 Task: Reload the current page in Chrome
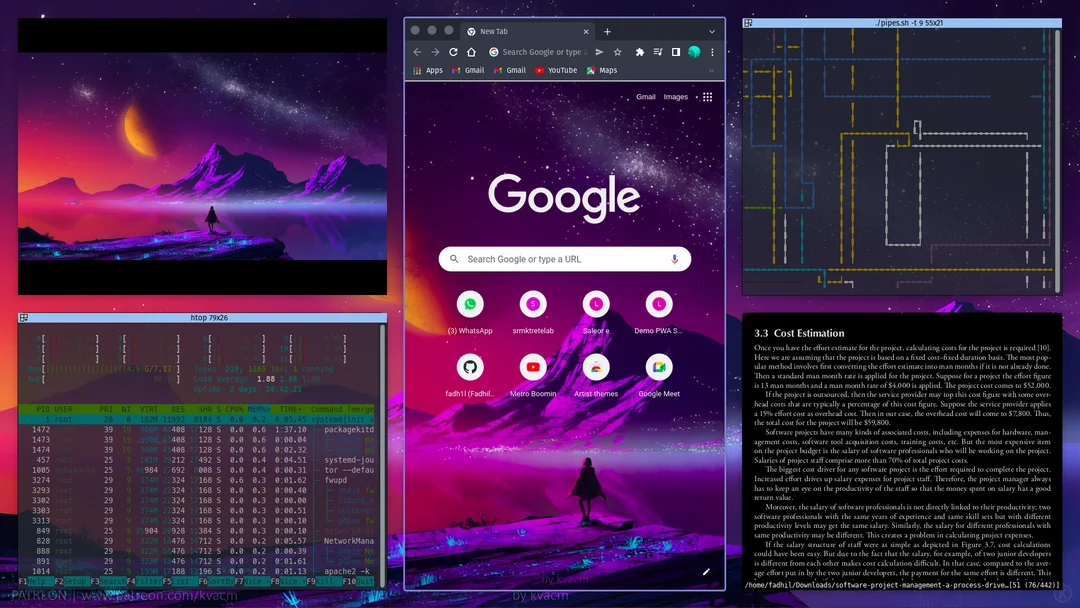453,51
